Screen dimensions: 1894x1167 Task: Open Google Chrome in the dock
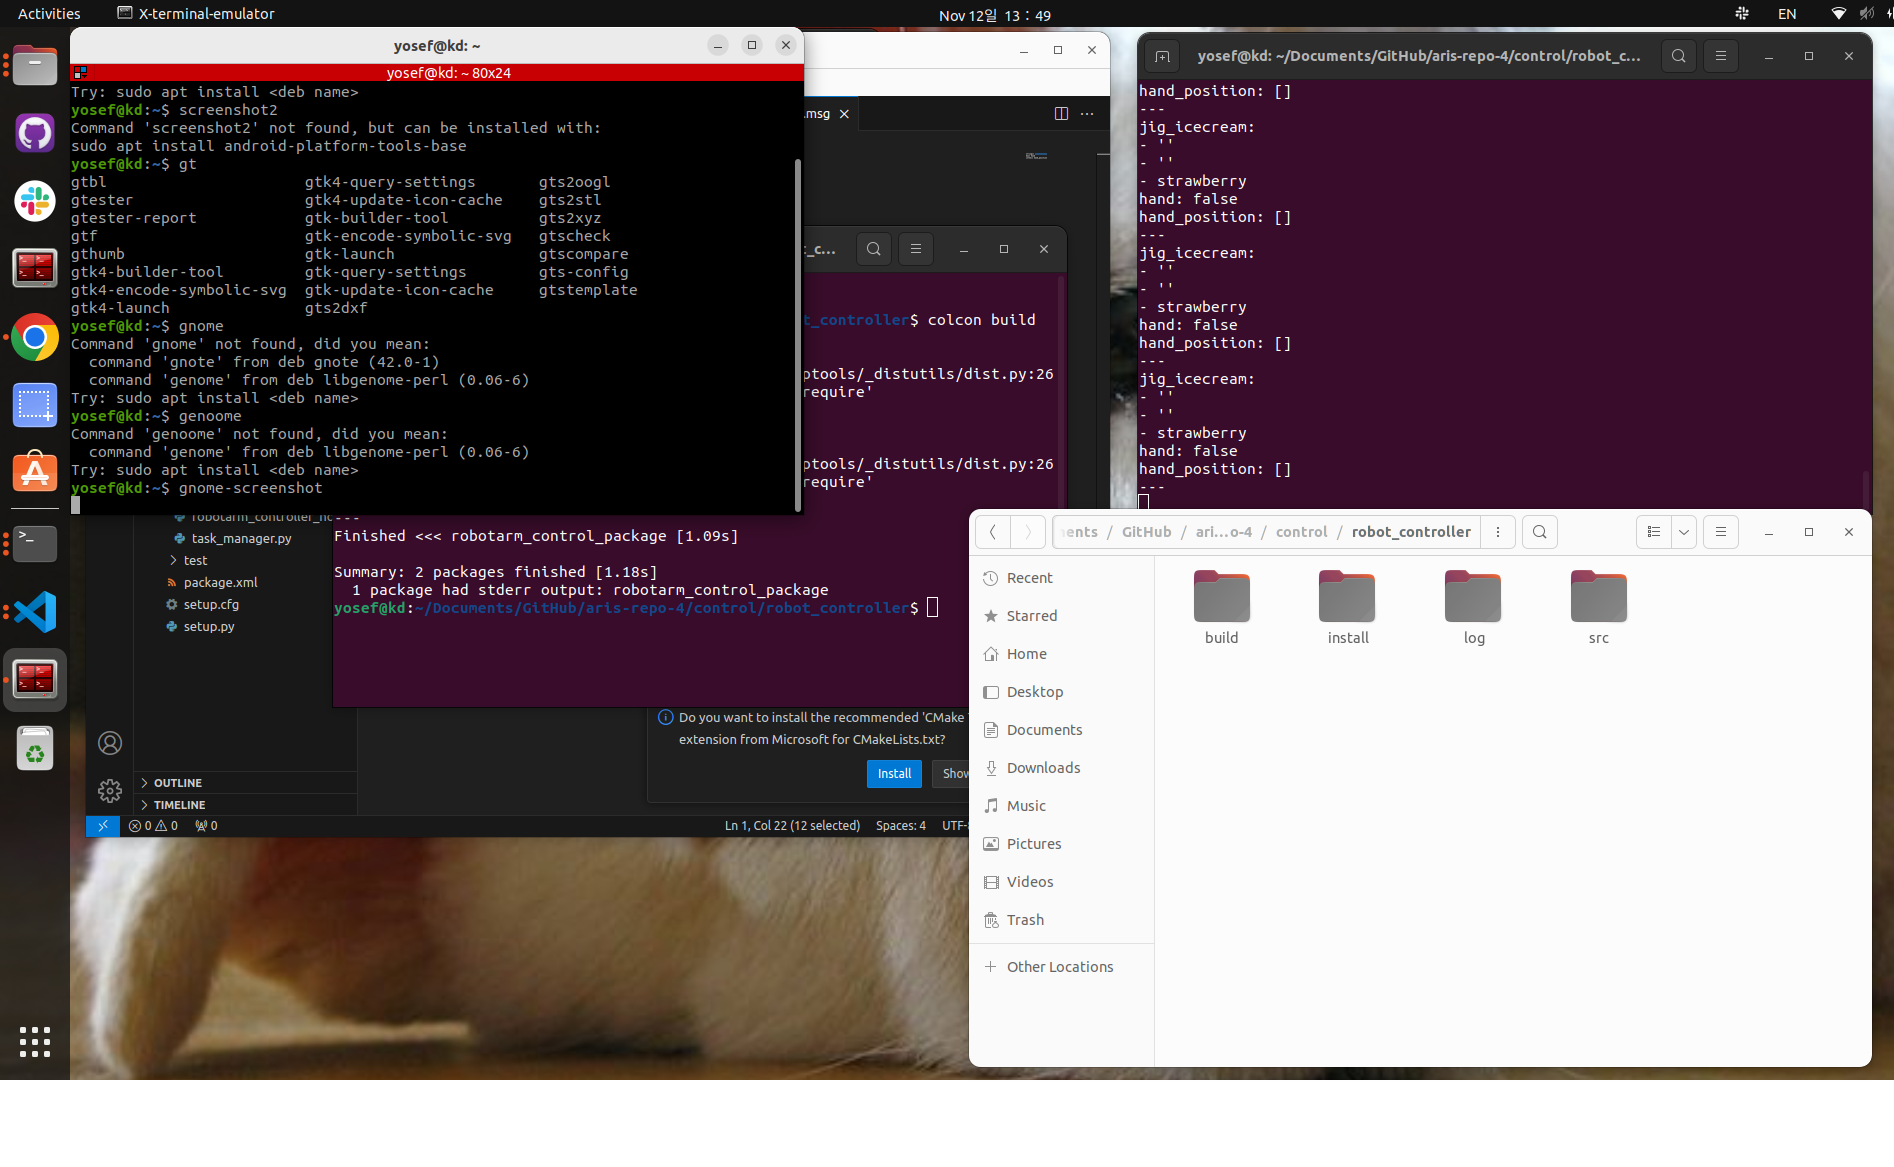pos(35,338)
